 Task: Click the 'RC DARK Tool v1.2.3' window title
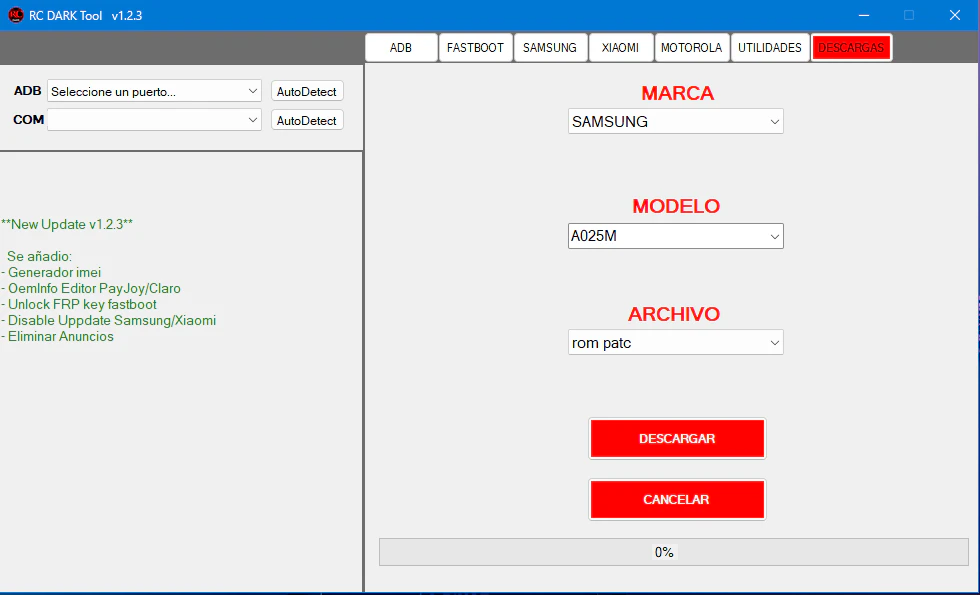point(86,16)
